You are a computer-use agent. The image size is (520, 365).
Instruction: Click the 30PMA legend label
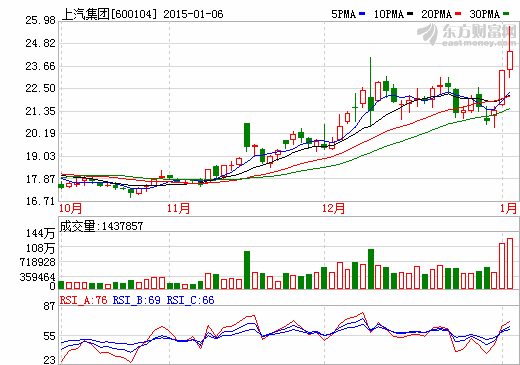tap(485, 14)
